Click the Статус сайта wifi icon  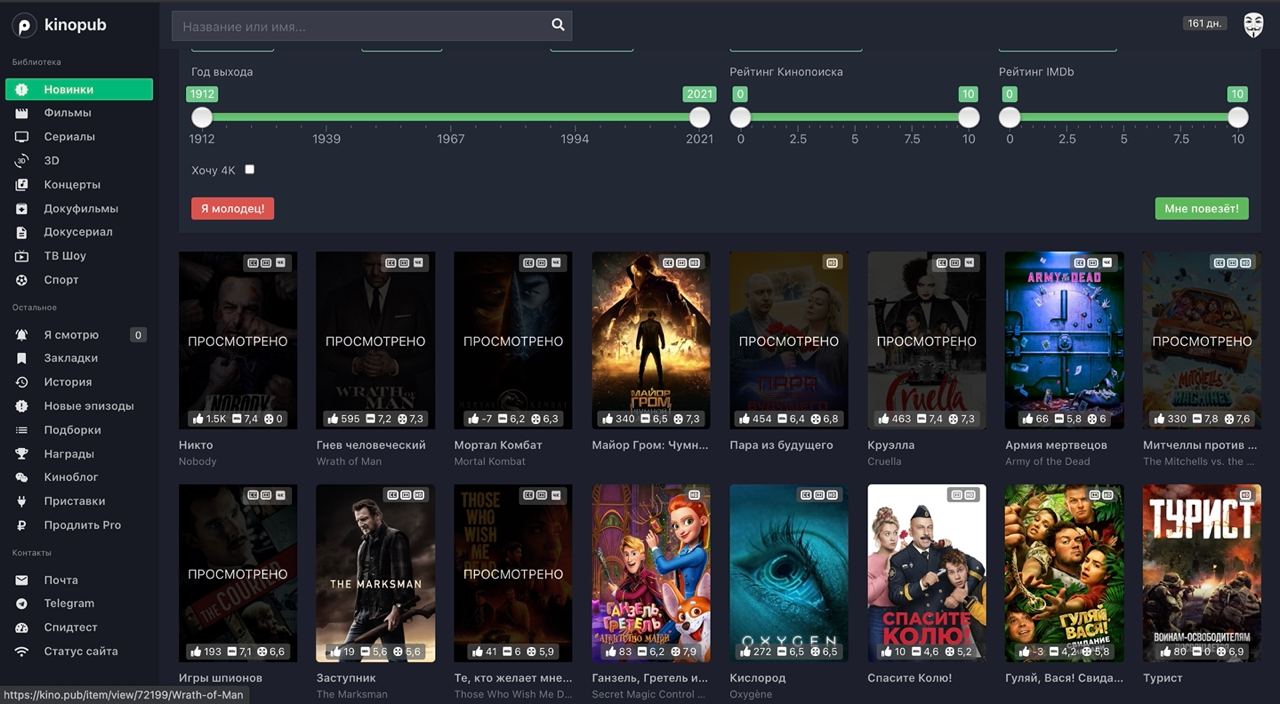(21, 651)
